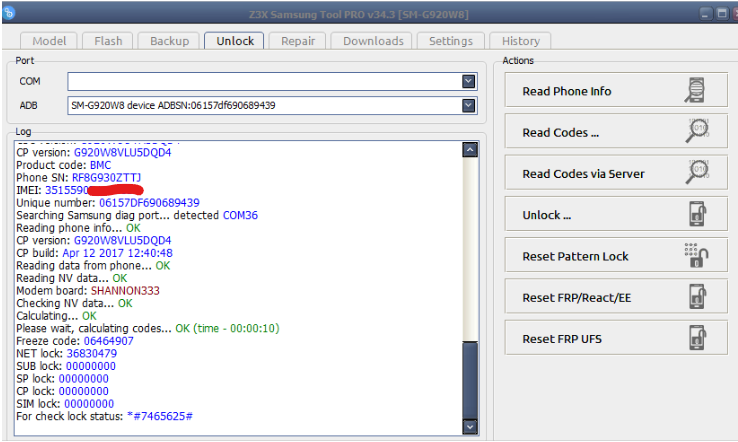Switch to the Flash tab

[108, 41]
